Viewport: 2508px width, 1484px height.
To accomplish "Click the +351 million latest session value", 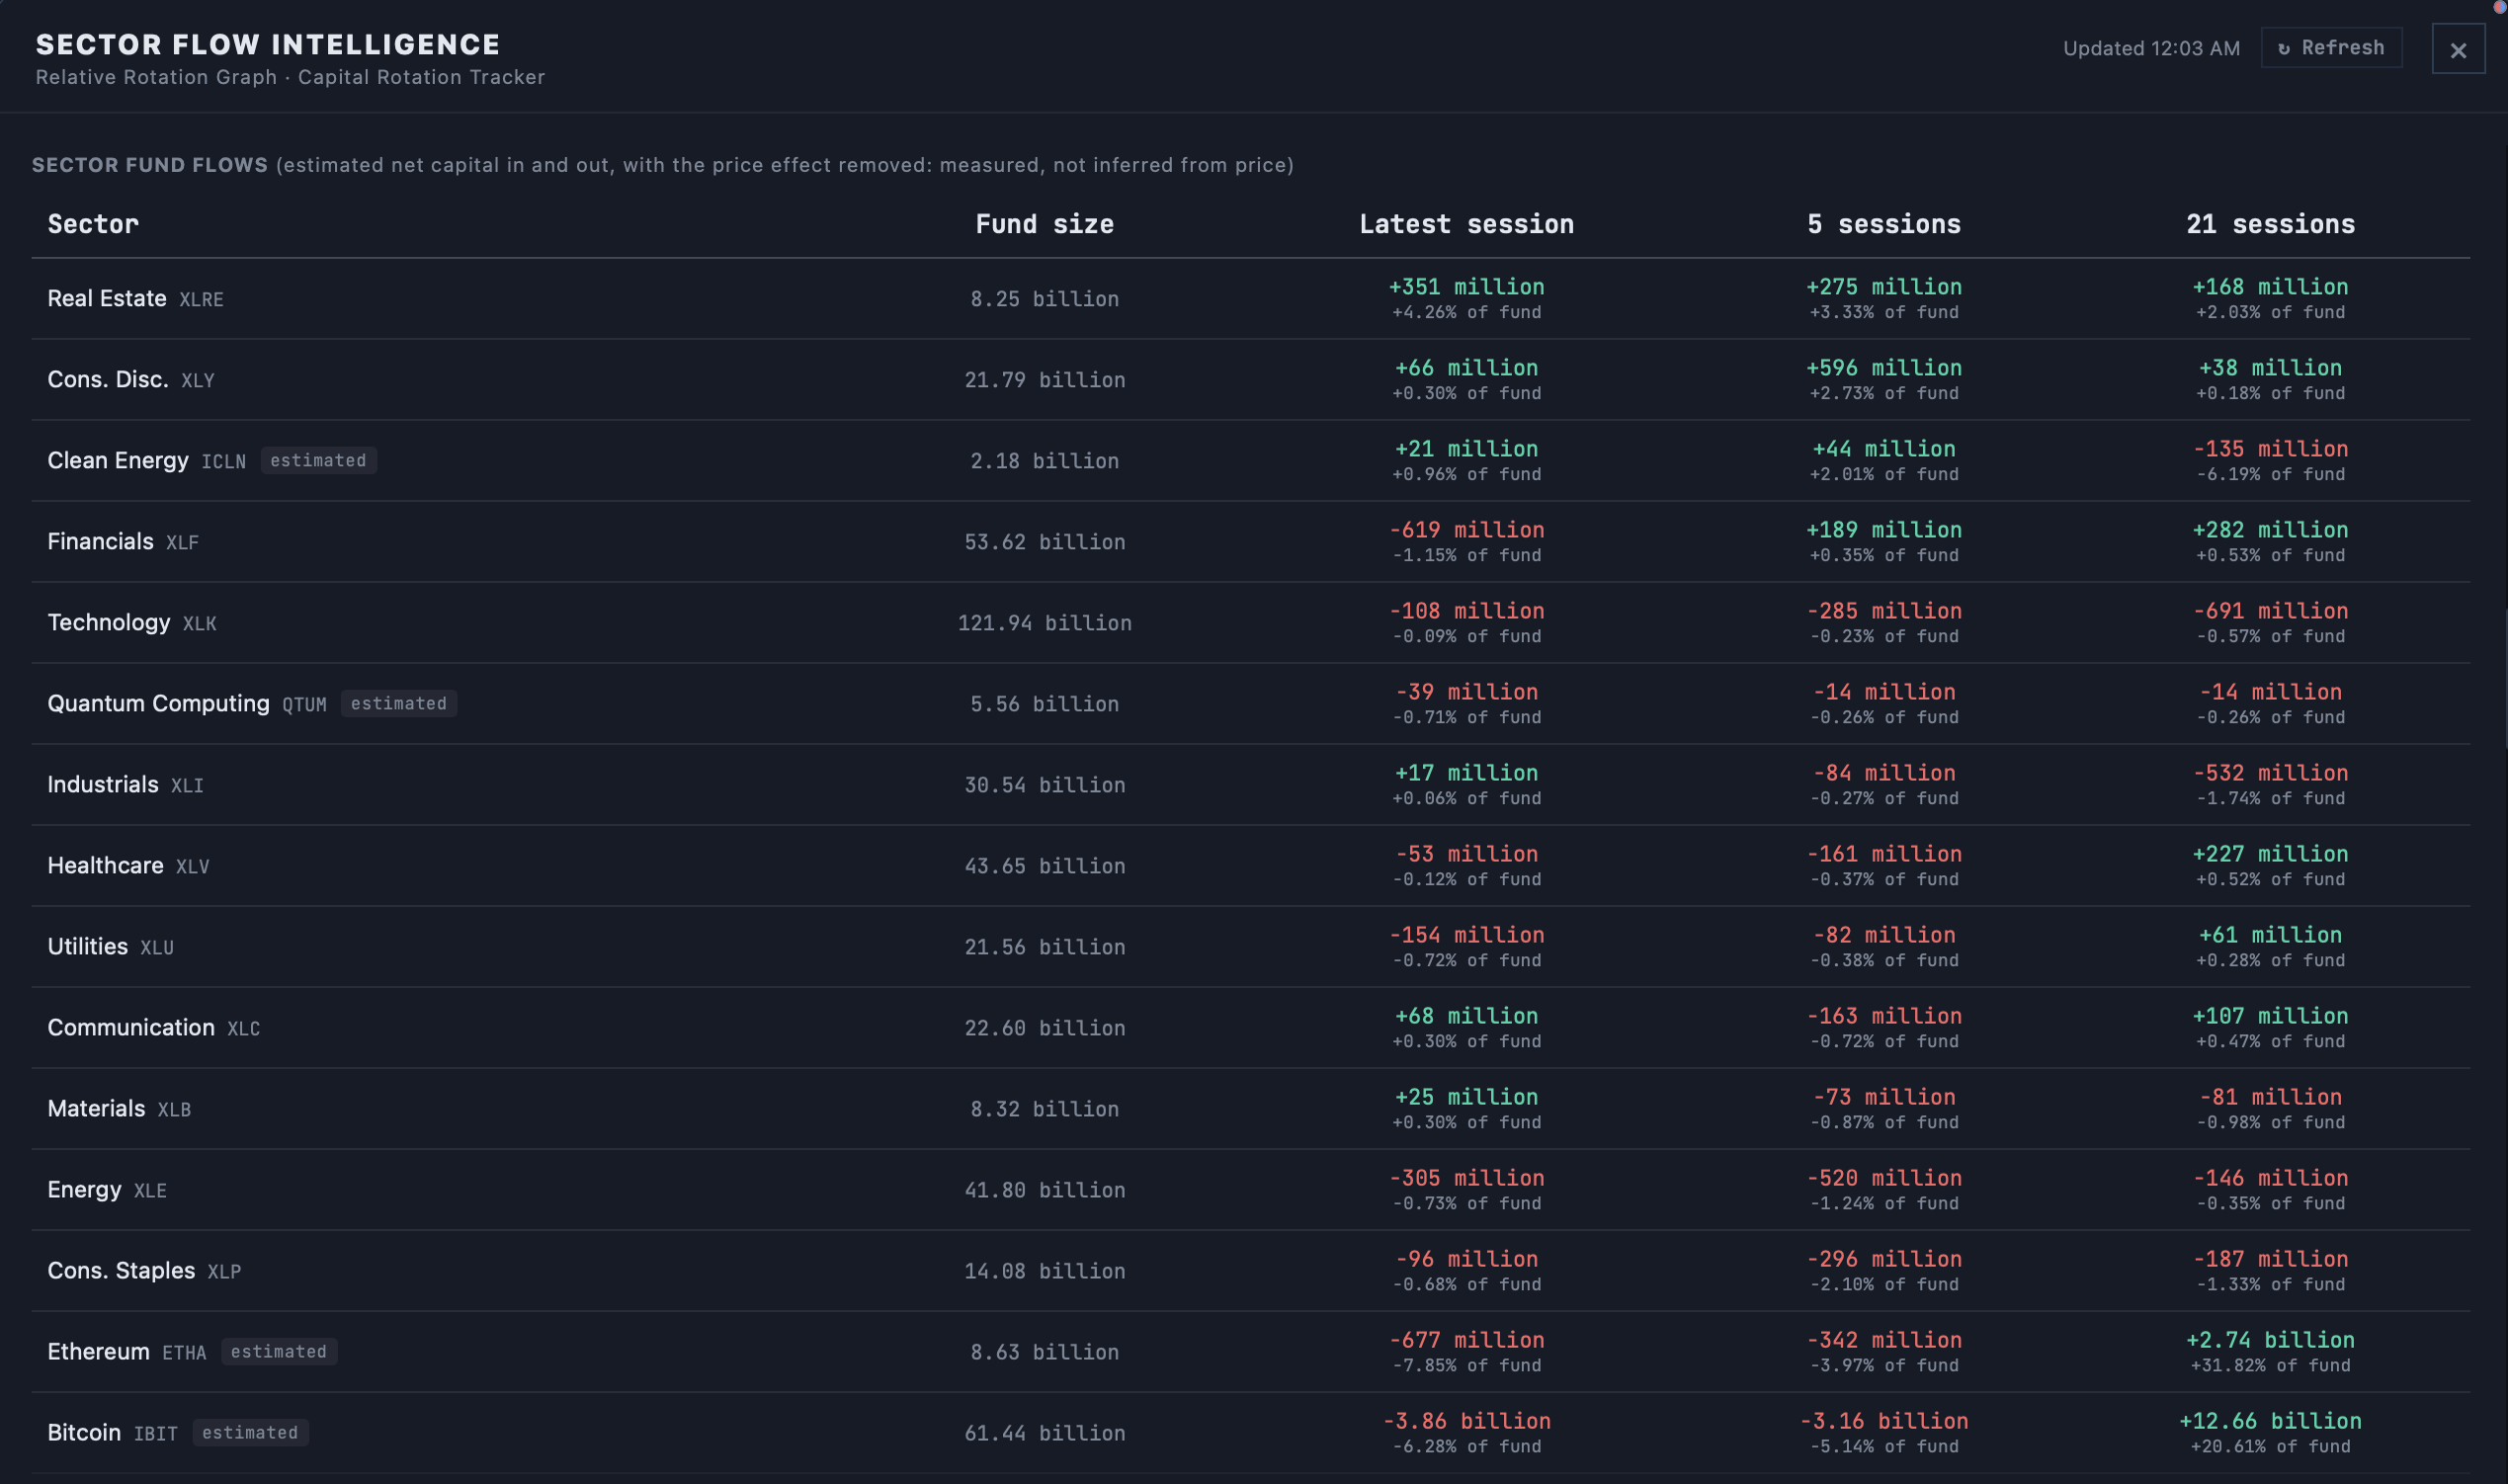I will tap(1466, 287).
